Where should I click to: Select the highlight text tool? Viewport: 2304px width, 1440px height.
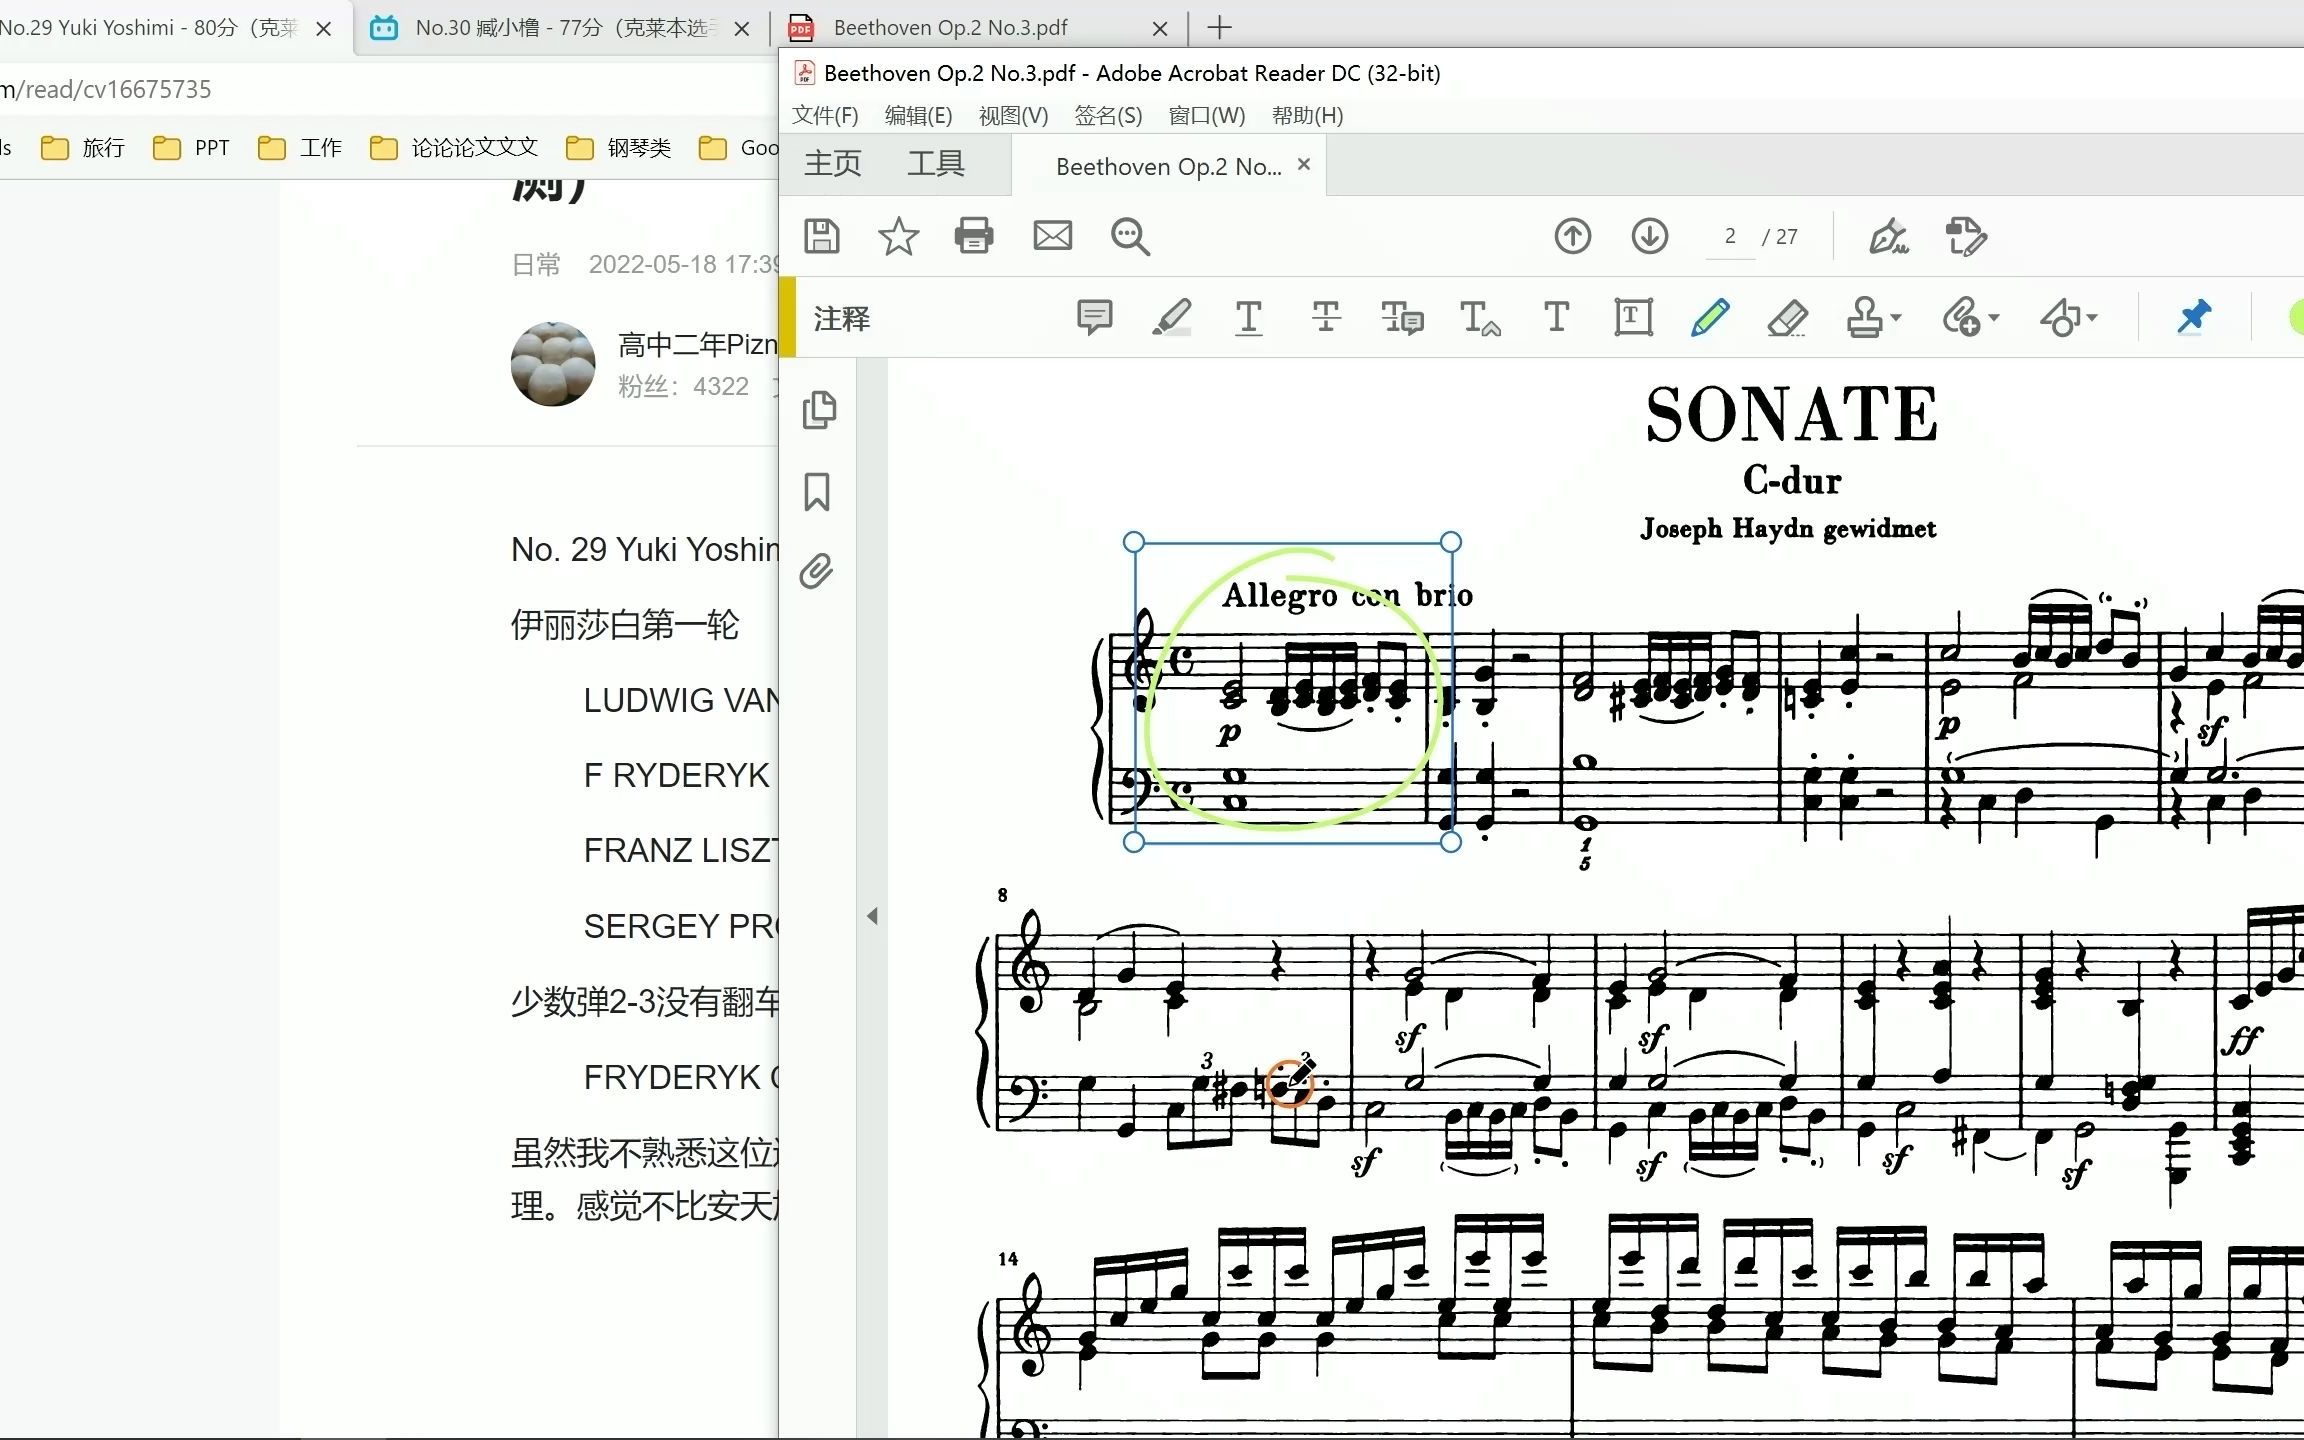[1172, 318]
